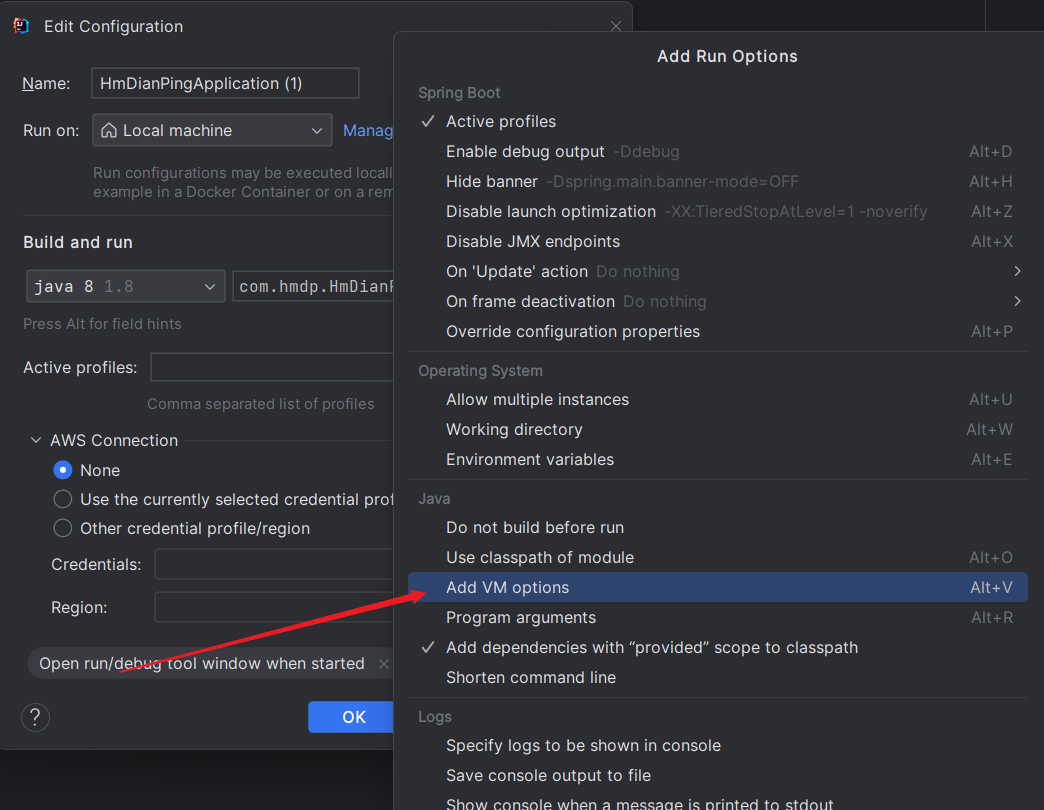Select Override configuration properties
This screenshot has height=810, width=1044.
[718, 331]
